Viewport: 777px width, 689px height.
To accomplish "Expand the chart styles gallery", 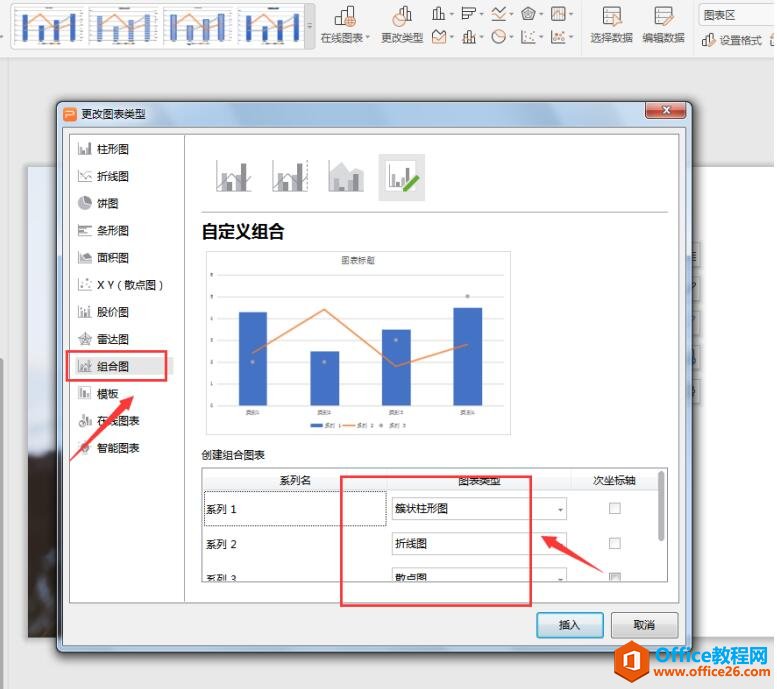I will (310, 26).
